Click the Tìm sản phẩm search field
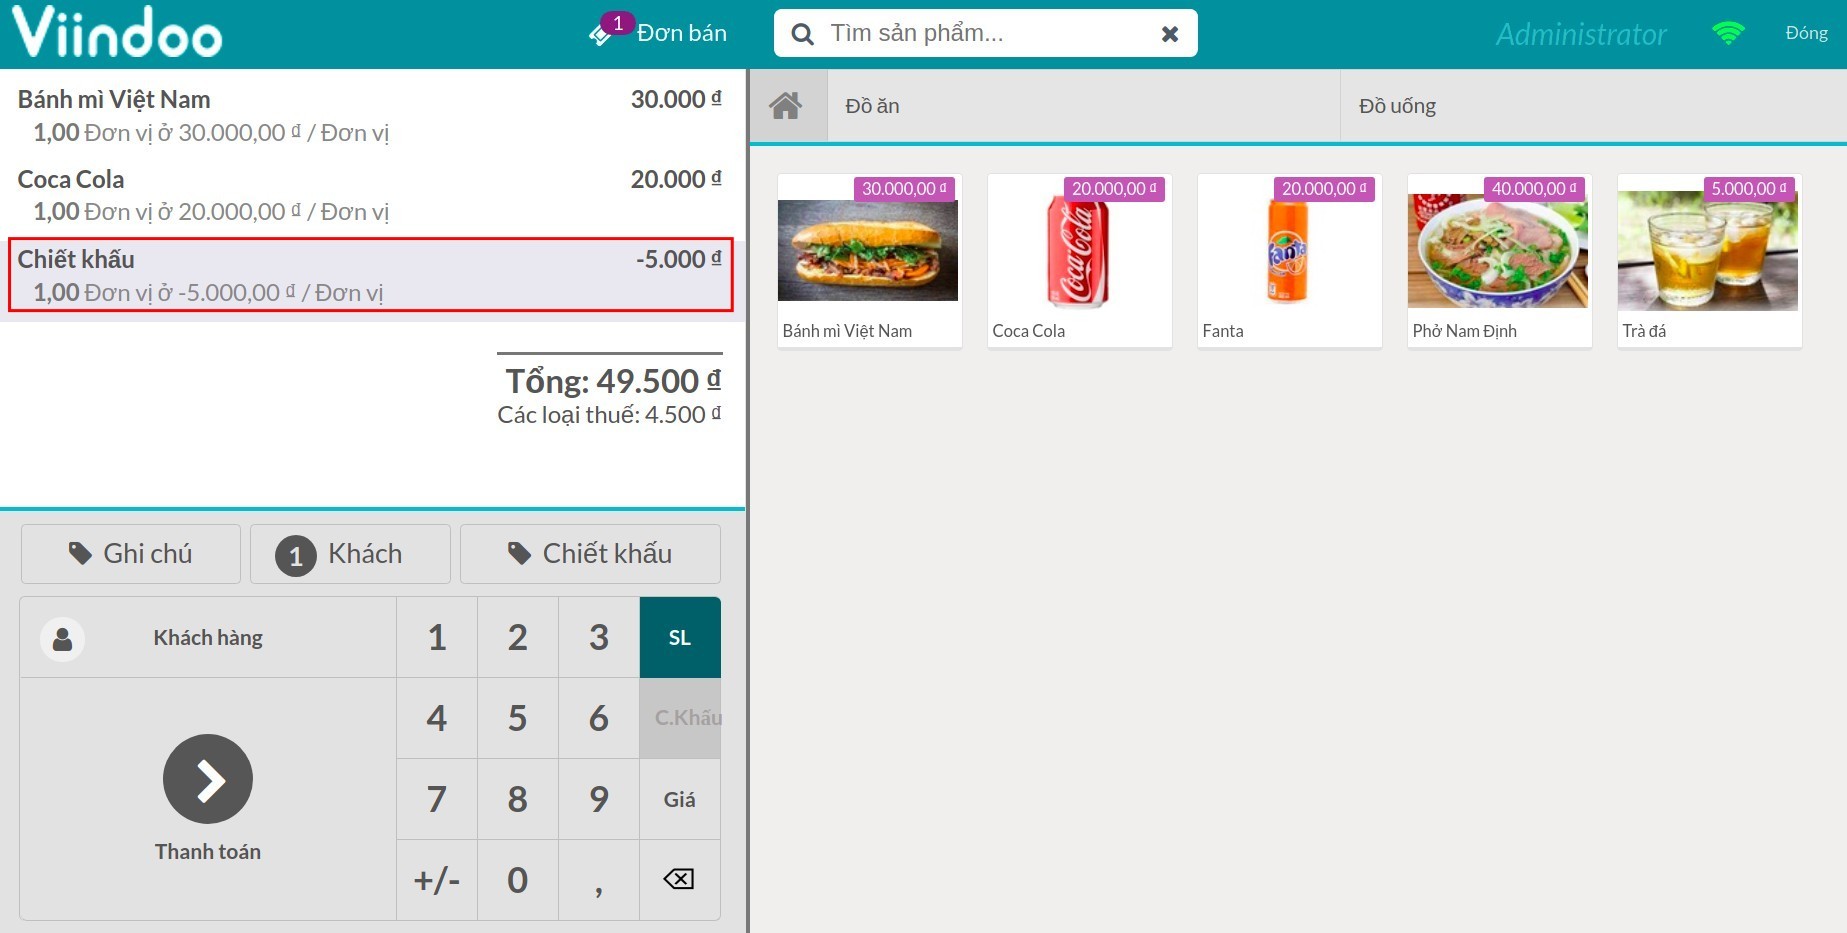This screenshot has height=933, width=1847. [985, 33]
